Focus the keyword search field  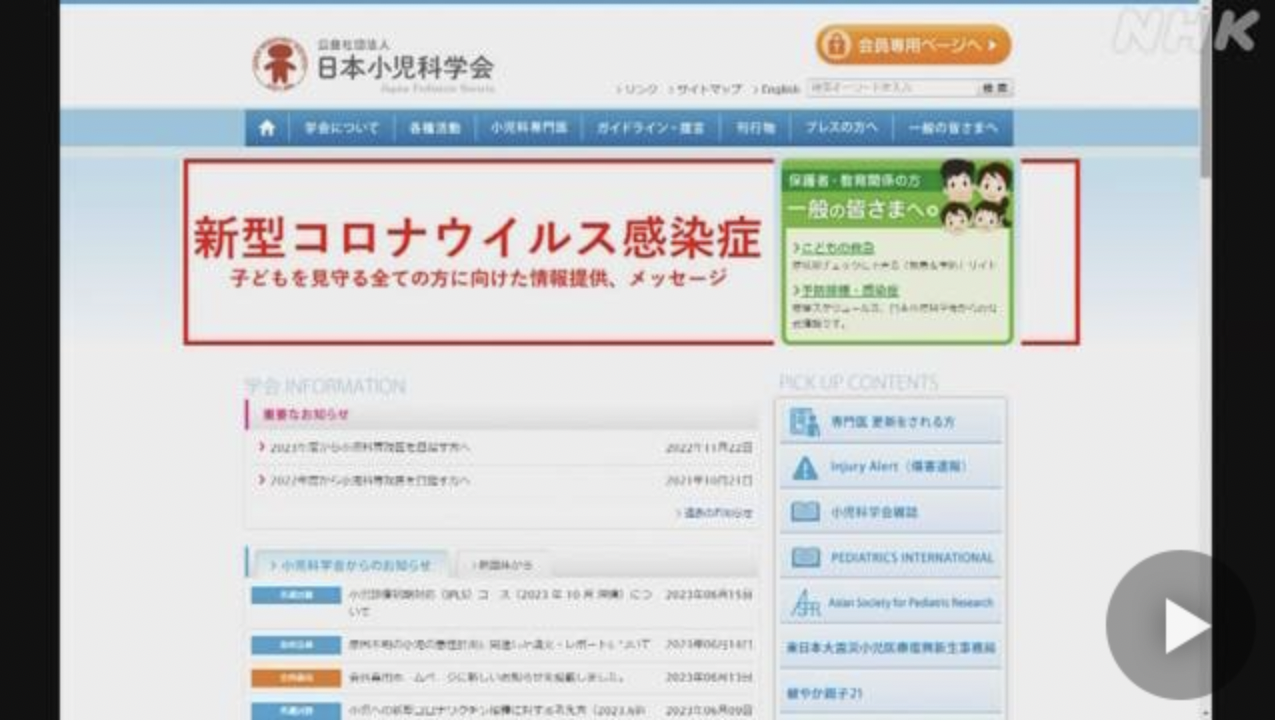click(891, 88)
